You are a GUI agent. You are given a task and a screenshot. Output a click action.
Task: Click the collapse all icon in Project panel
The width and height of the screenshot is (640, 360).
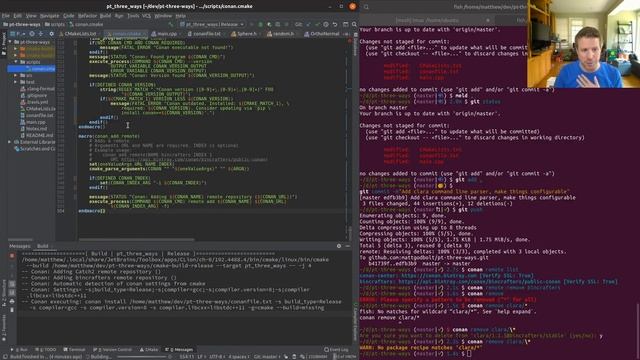(41, 34)
